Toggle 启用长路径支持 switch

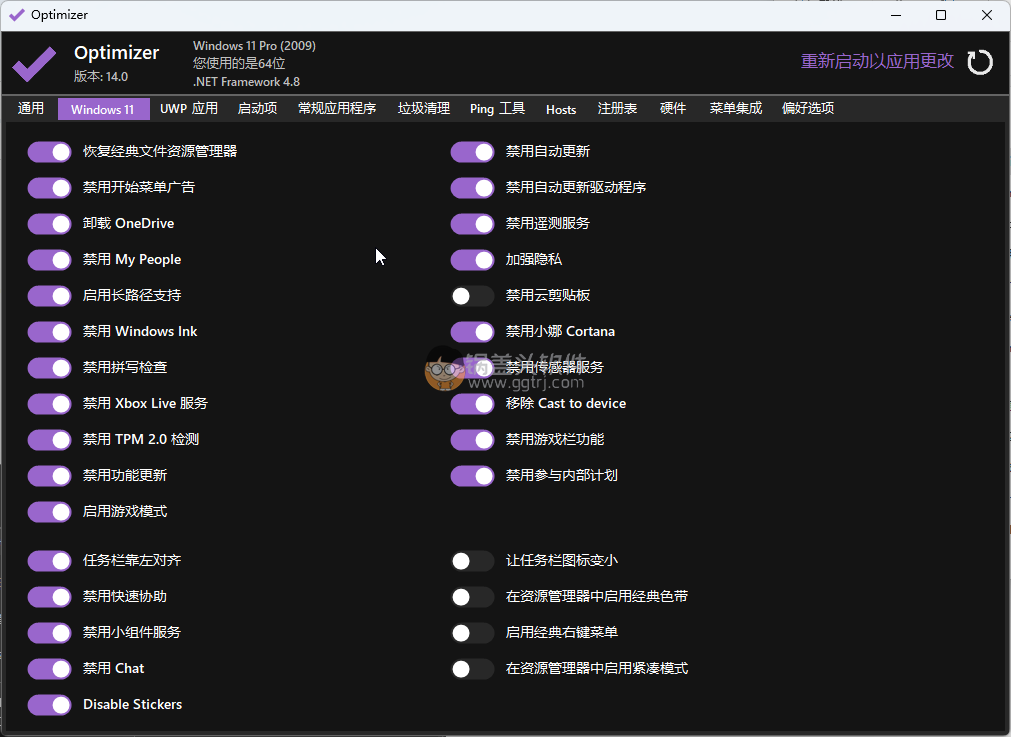pos(50,296)
